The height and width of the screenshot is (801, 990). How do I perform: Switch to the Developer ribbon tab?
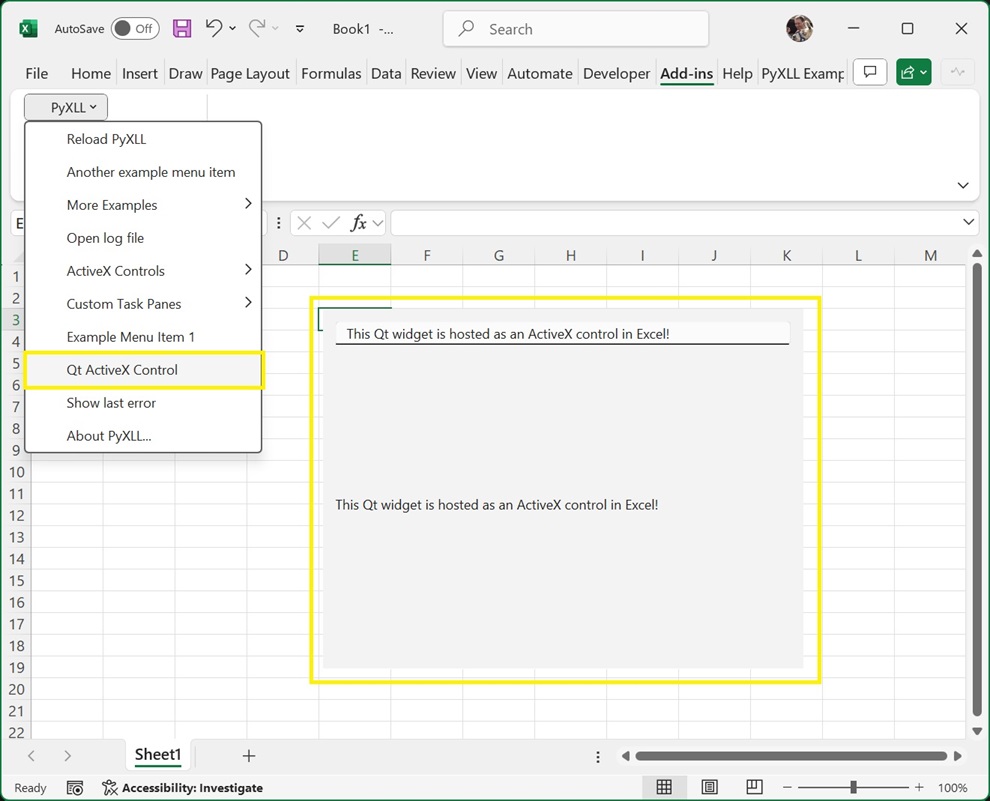[616, 74]
